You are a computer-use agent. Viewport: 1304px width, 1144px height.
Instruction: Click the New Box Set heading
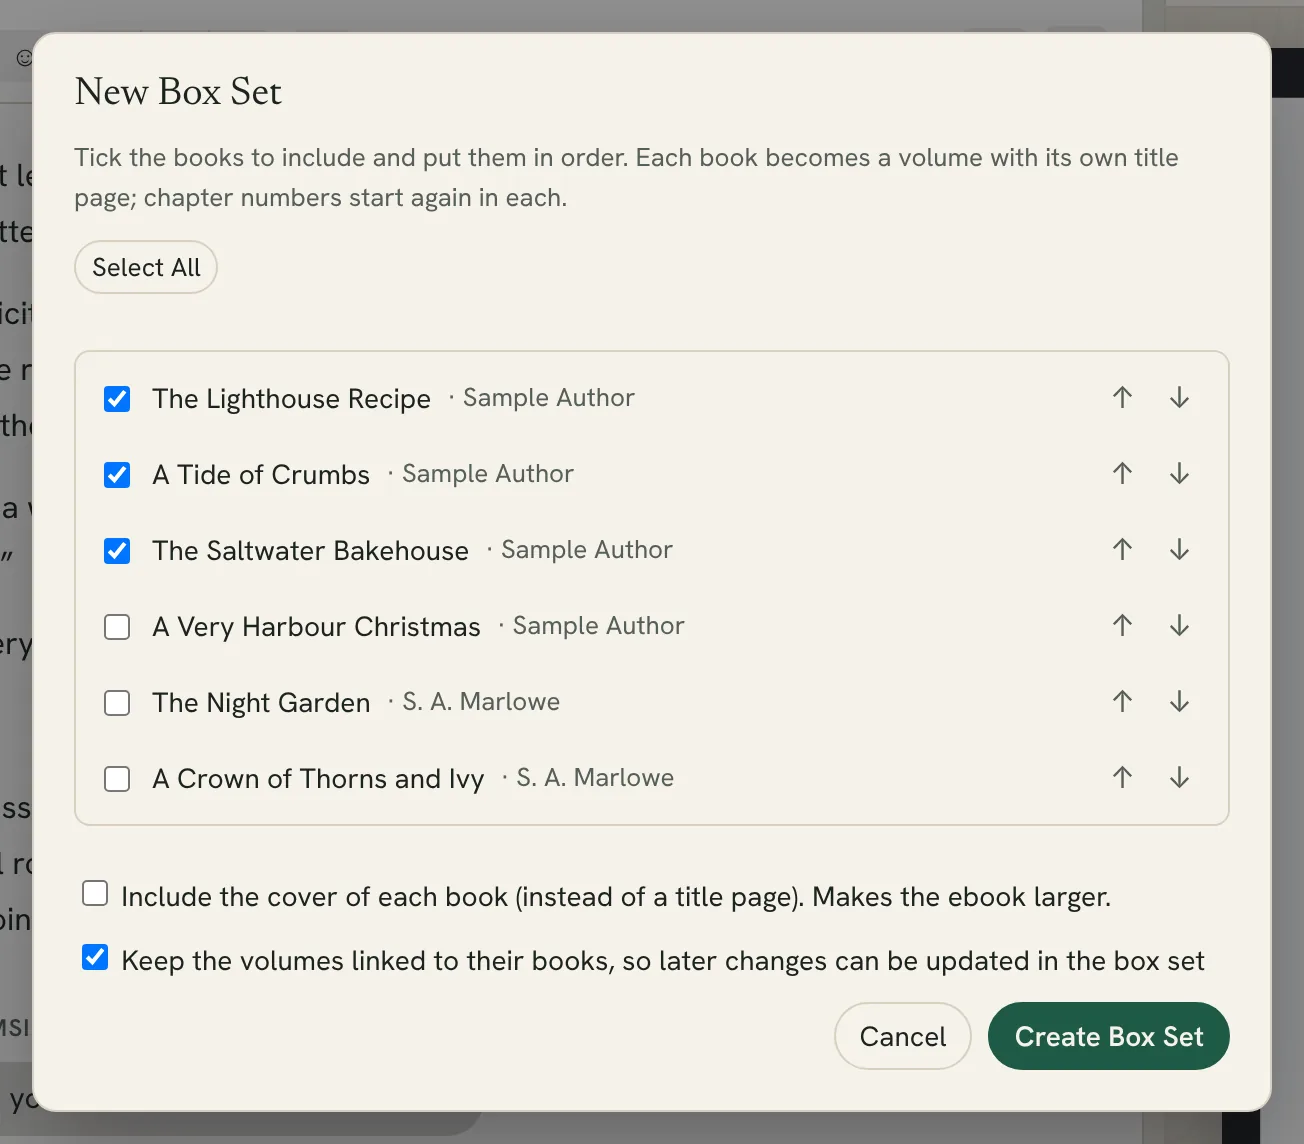pyautogui.click(x=178, y=91)
